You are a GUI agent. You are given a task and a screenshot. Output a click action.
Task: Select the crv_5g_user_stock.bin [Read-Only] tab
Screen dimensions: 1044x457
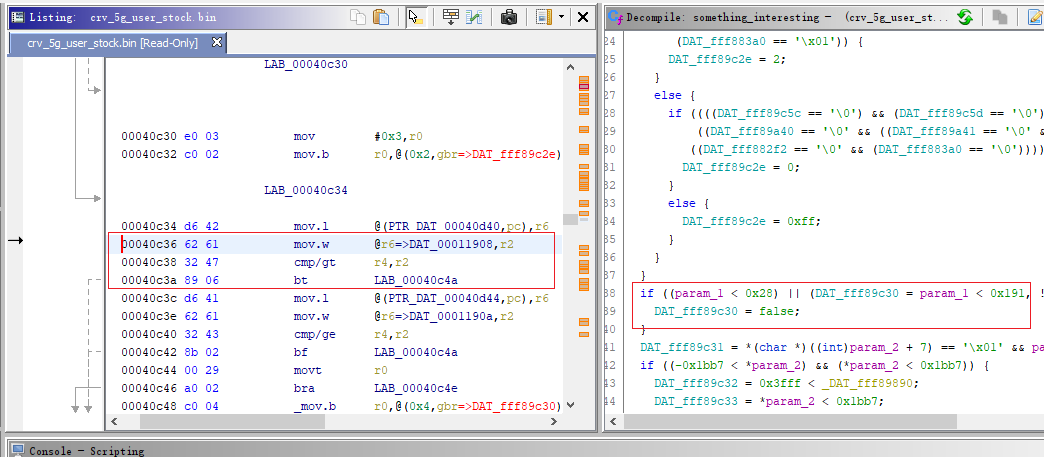point(112,43)
